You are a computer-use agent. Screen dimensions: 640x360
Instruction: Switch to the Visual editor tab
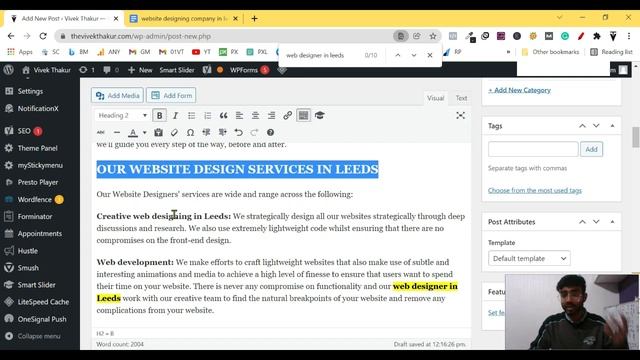pos(435,98)
